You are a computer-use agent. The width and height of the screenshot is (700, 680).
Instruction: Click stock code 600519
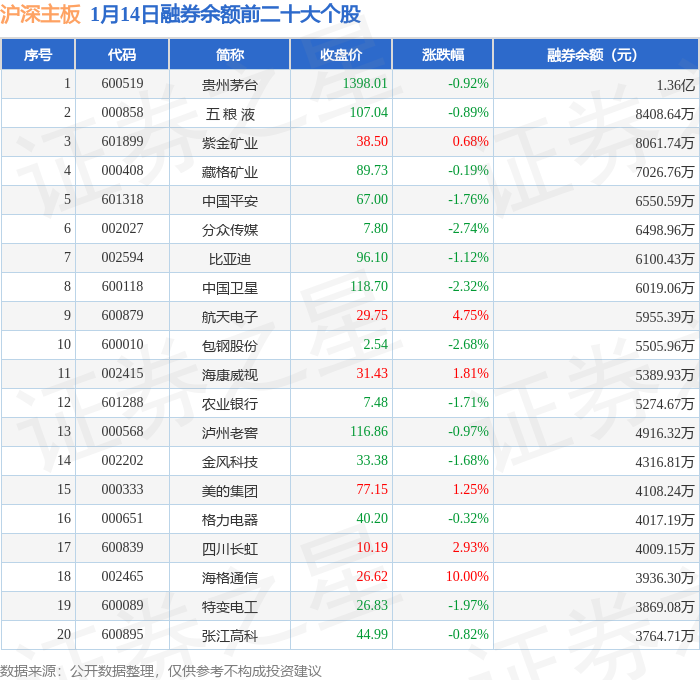[122, 83]
